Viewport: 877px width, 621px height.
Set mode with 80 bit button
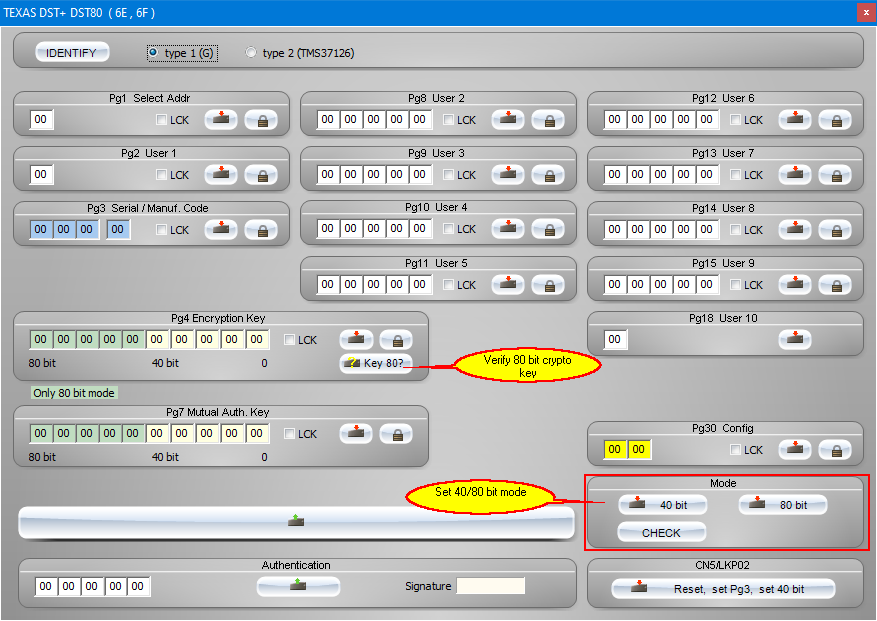coord(782,505)
